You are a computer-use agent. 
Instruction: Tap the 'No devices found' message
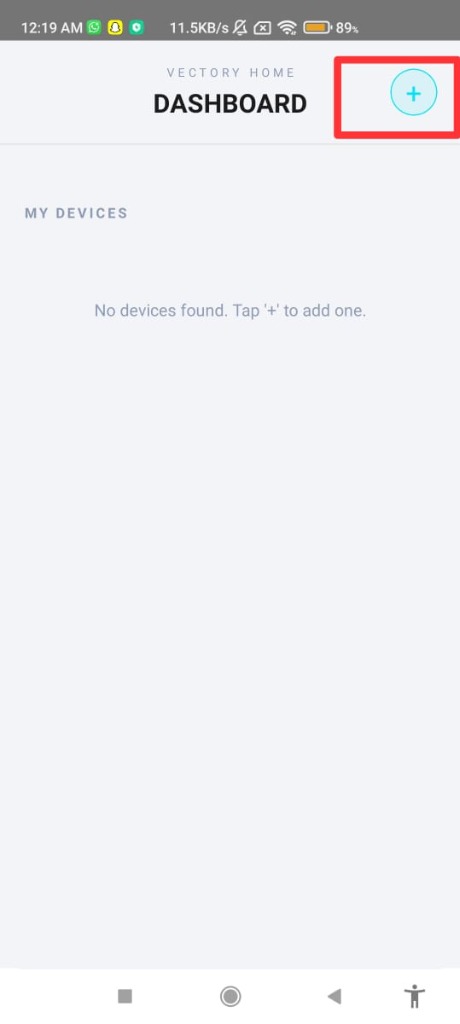(x=230, y=310)
